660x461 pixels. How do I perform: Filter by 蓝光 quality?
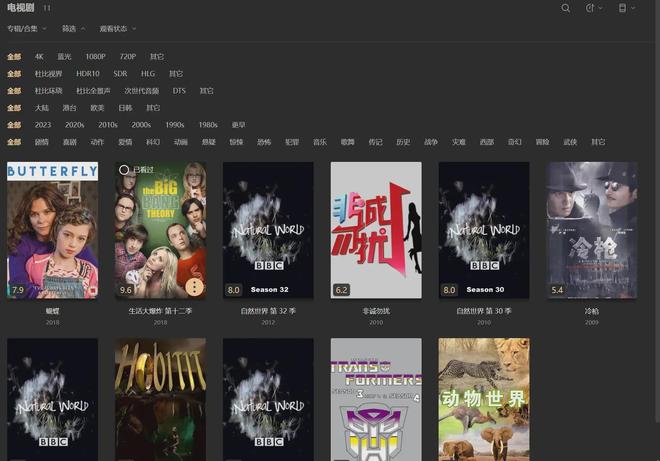64,56
